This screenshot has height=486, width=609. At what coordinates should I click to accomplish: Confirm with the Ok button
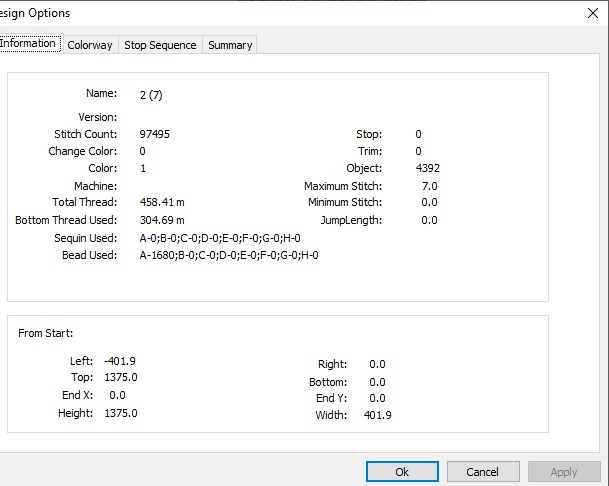pyautogui.click(x=402, y=472)
